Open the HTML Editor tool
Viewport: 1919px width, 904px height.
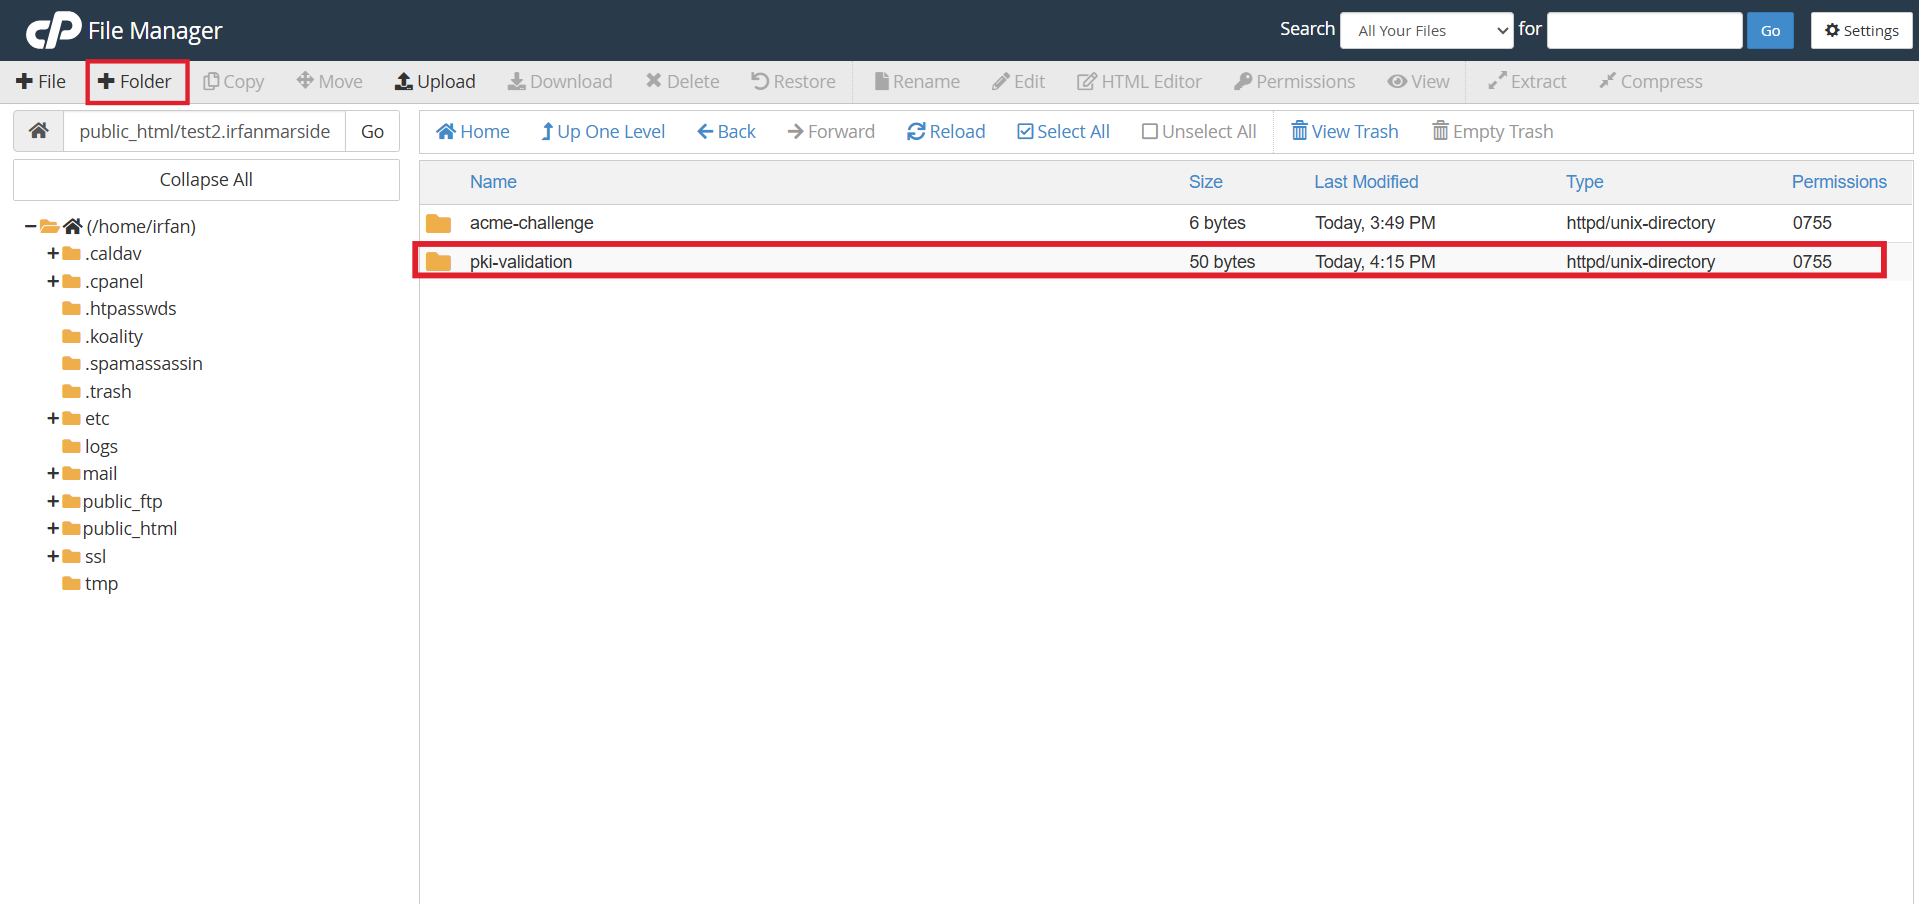(1139, 82)
